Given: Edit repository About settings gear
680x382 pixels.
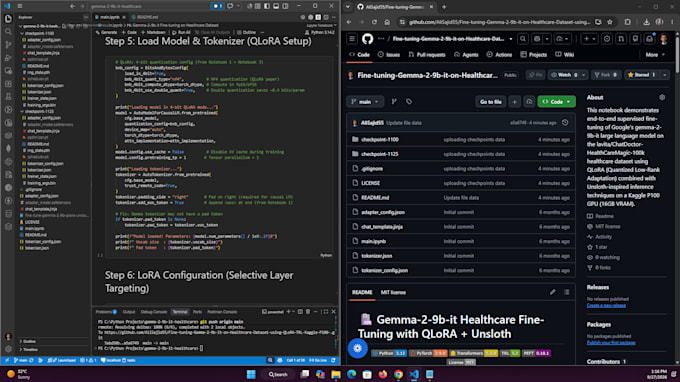Looking at the screenshot, I should click(x=662, y=97).
